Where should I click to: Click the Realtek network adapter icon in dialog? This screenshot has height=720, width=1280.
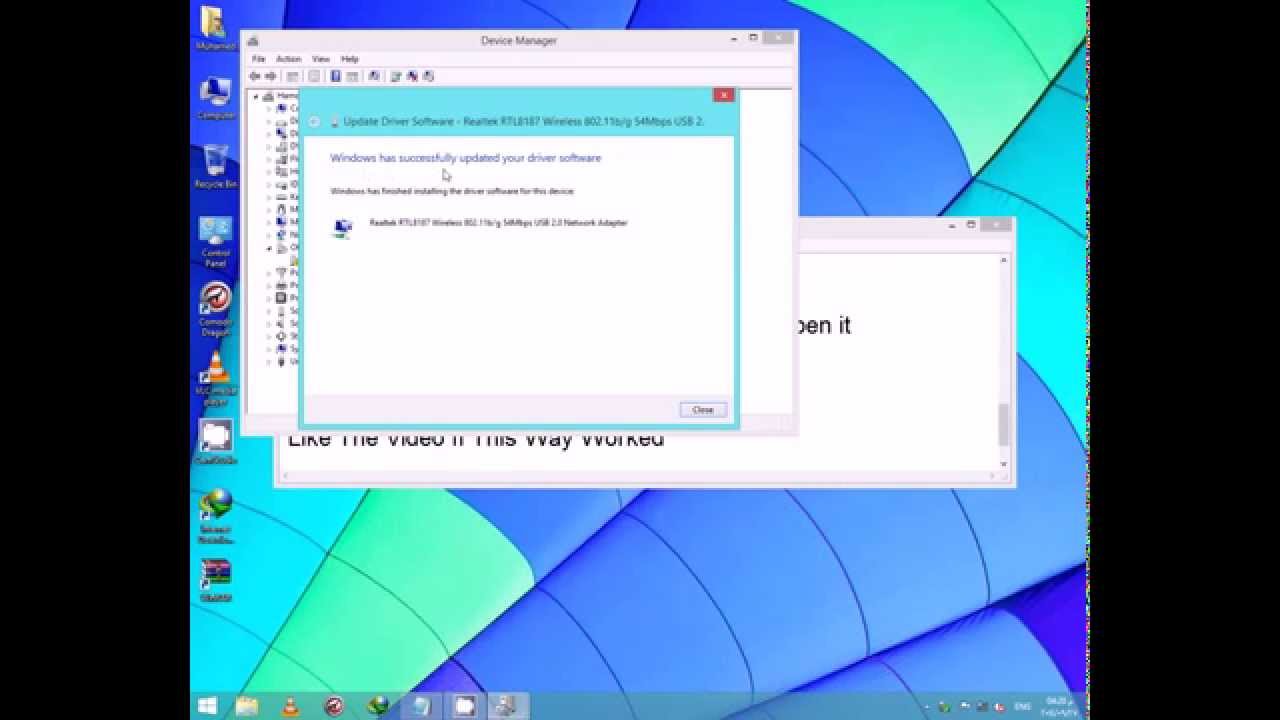343,229
